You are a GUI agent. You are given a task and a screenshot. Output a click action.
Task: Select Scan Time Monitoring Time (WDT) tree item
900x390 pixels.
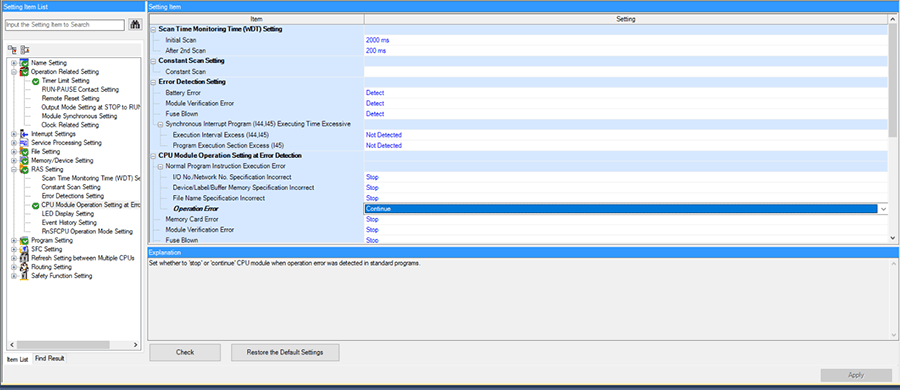click(91, 178)
